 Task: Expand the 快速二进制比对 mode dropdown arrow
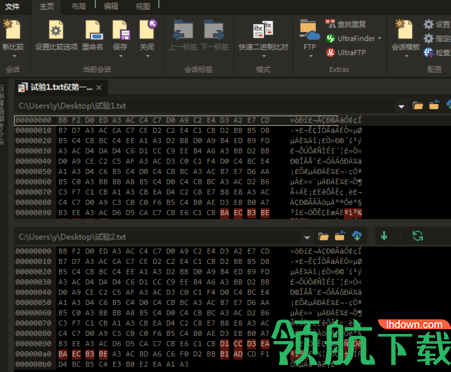tap(263, 56)
